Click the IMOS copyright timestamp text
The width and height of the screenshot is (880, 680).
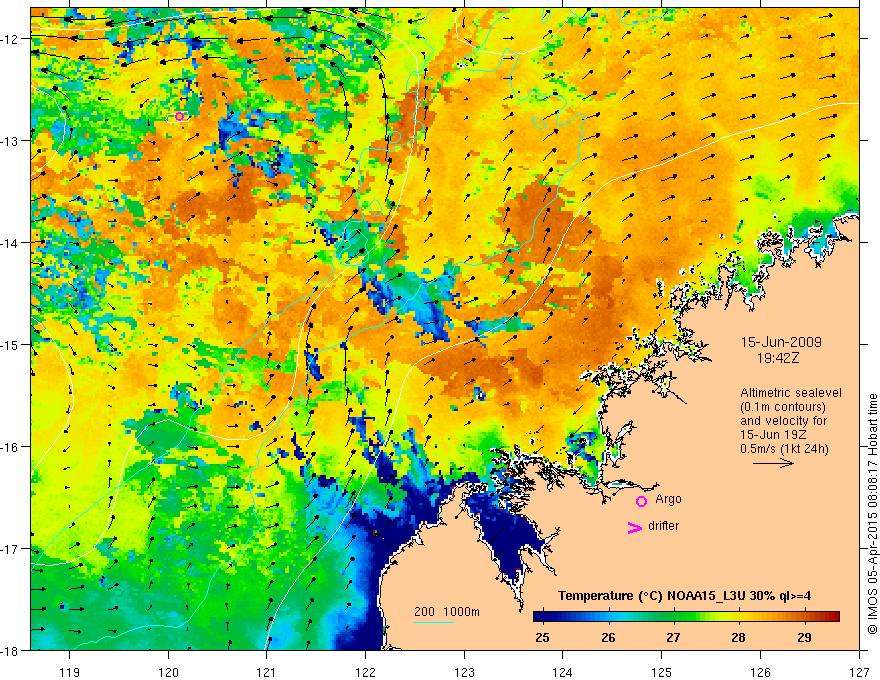point(872,513)
